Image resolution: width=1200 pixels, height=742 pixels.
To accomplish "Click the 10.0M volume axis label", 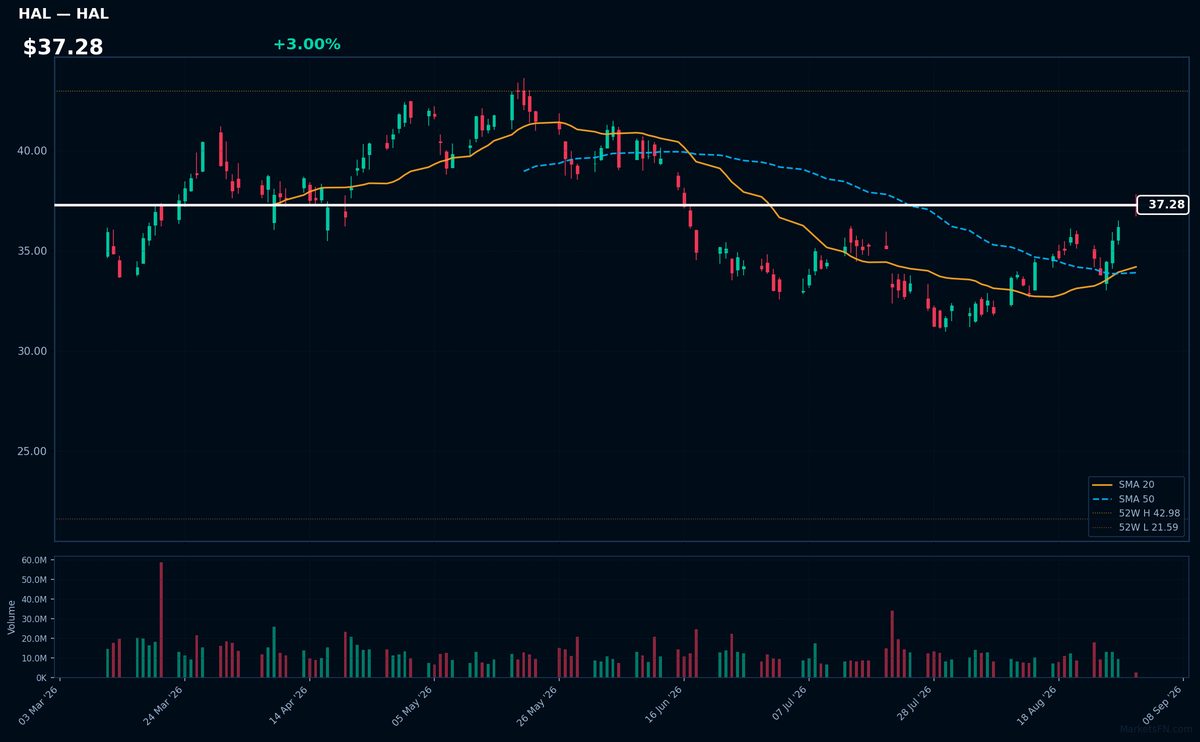I will tap(34, 658).
